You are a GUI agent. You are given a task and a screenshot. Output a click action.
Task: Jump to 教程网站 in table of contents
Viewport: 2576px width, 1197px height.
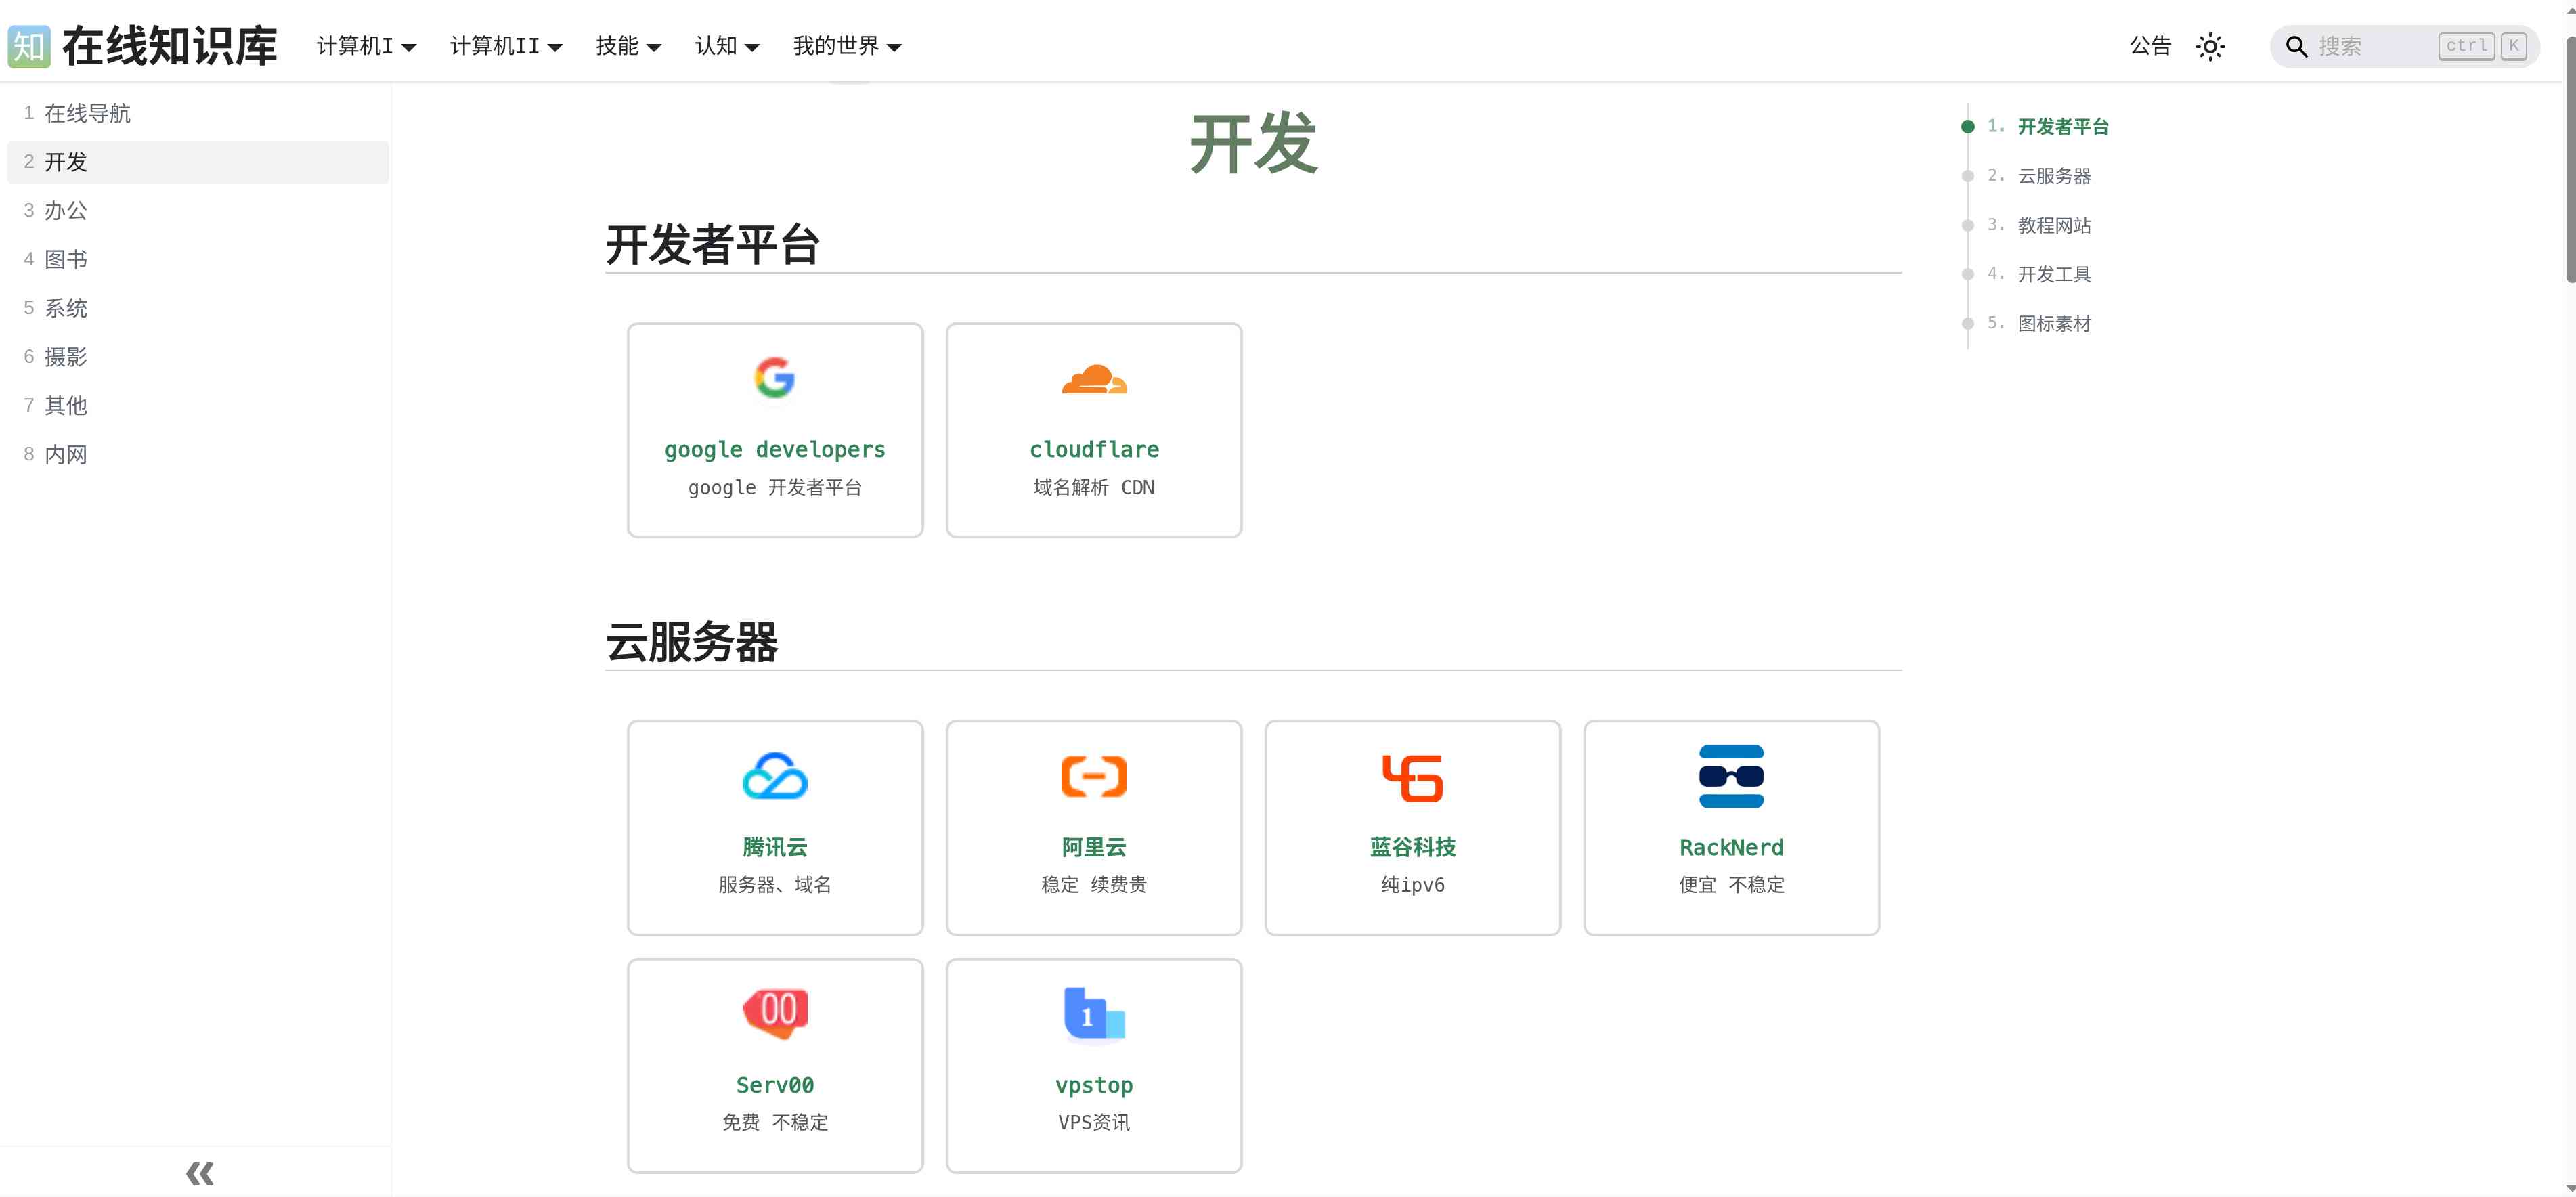[x=2054, y=225]
